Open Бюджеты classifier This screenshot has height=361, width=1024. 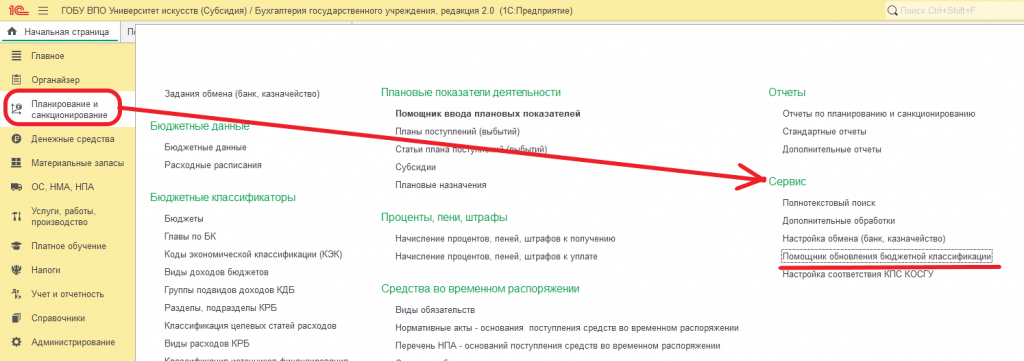pos(184,219)
